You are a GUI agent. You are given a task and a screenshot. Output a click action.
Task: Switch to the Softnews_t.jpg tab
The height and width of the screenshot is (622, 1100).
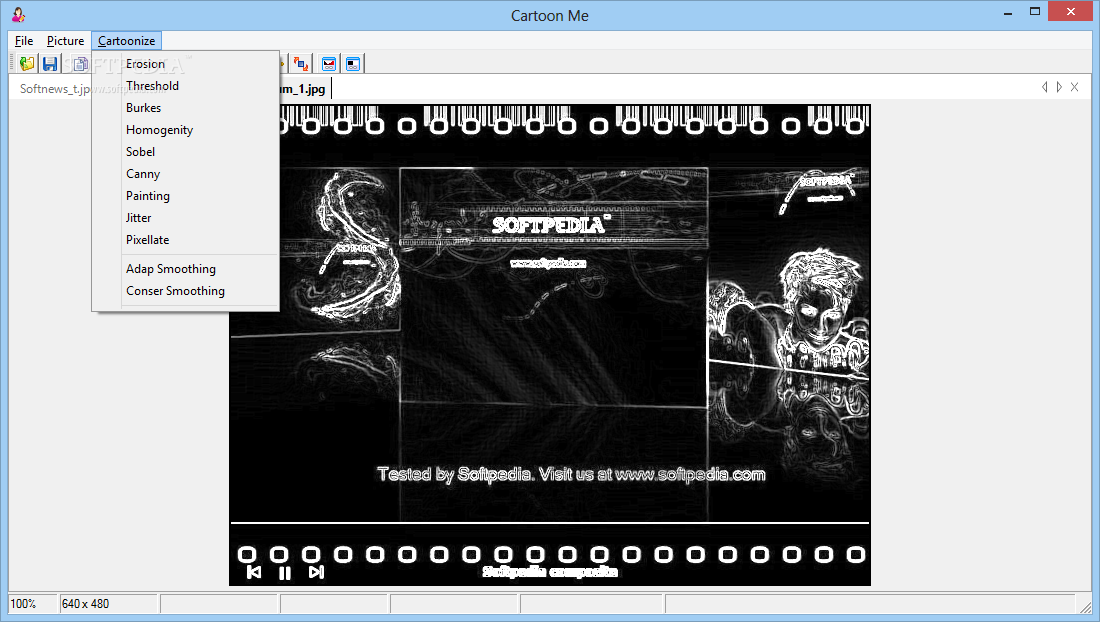coord(53,89)
